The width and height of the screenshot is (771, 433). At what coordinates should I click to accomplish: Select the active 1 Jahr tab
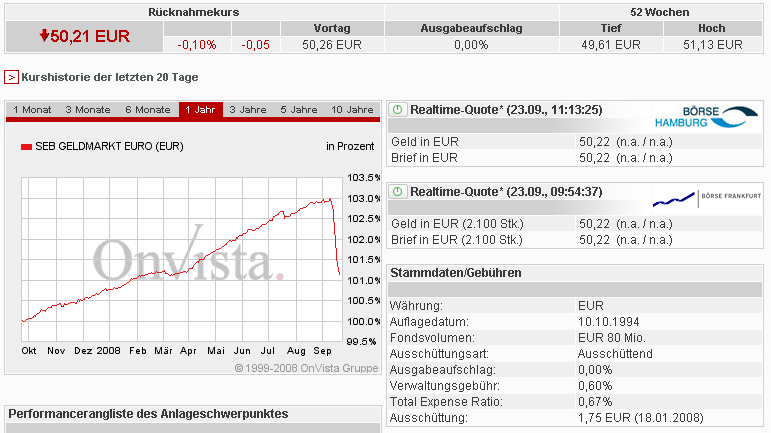tap(201, 109)
